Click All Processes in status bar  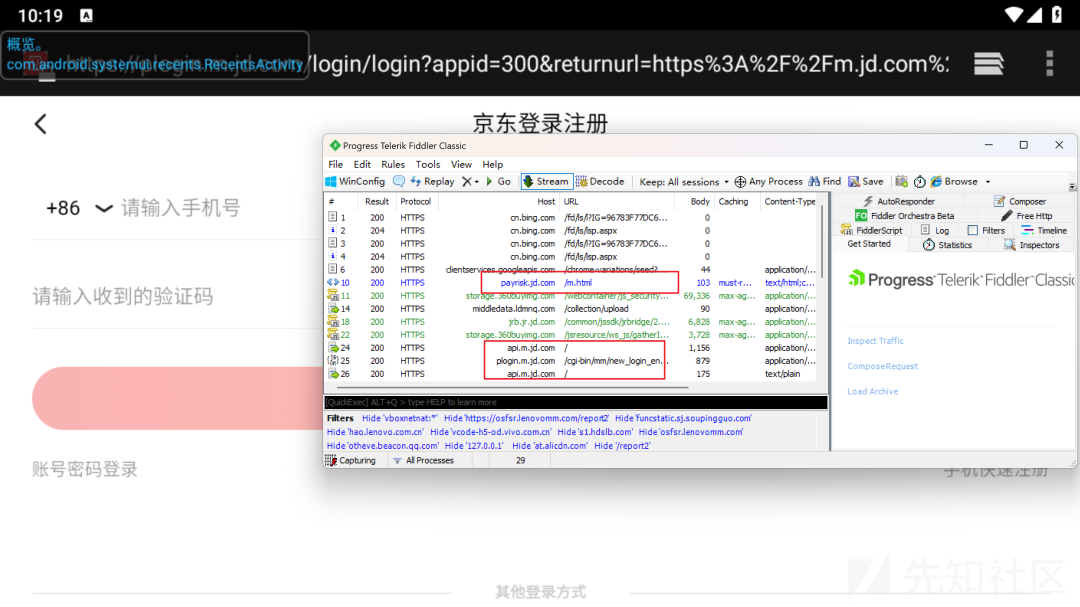(x=423, y=461)
